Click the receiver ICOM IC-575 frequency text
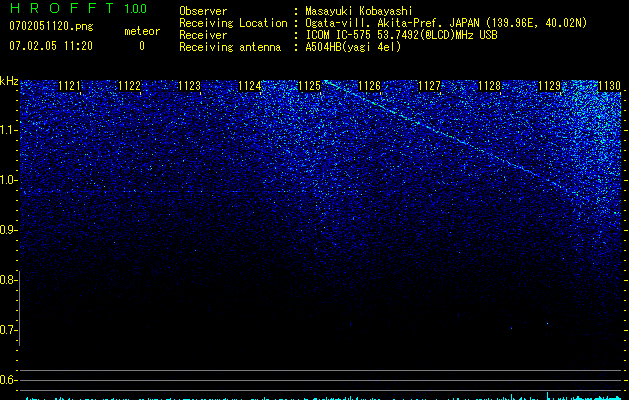This screenshot has width=629, height=400. pos(401,35)
